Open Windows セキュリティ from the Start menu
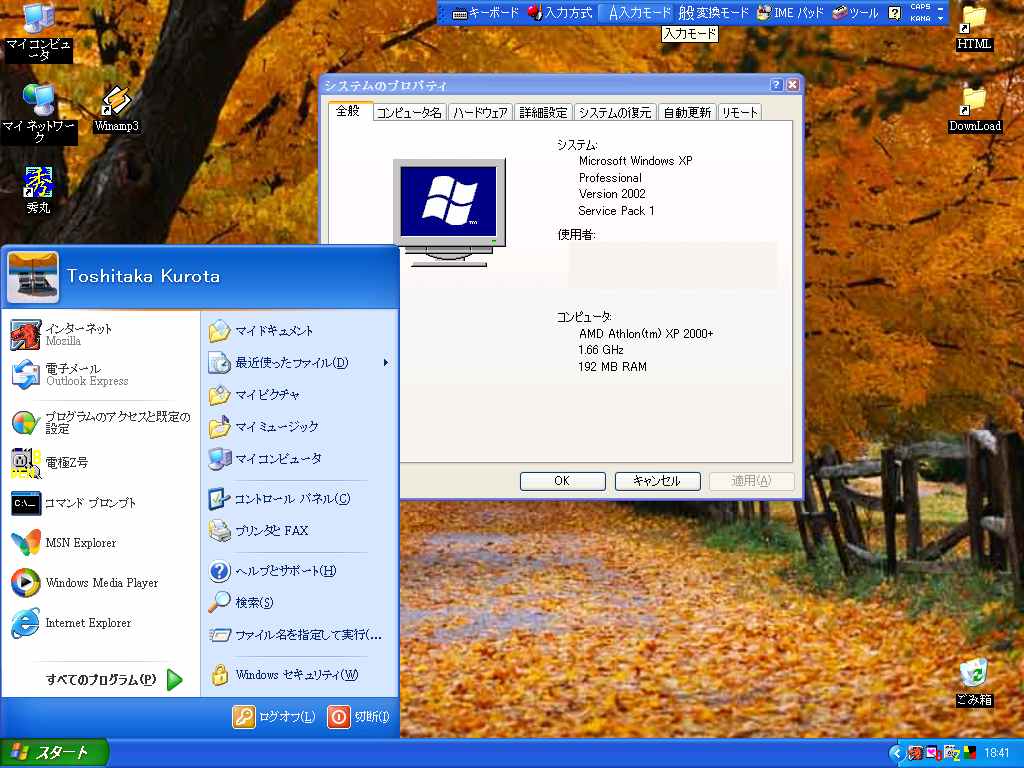Screen dimensions: 1024x768 click(x=299, y=675)
